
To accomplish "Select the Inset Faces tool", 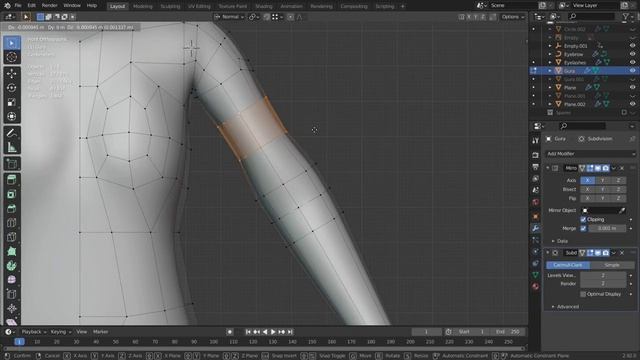I will (12, 194).
